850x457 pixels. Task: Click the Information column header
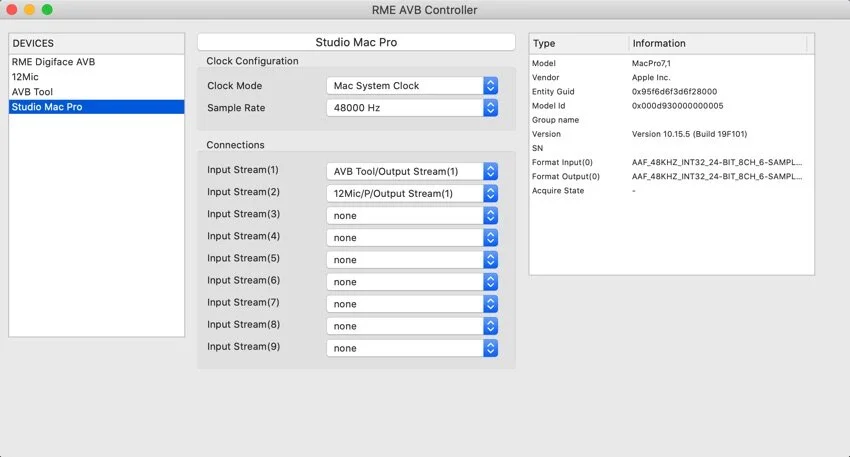pos(718,43)
